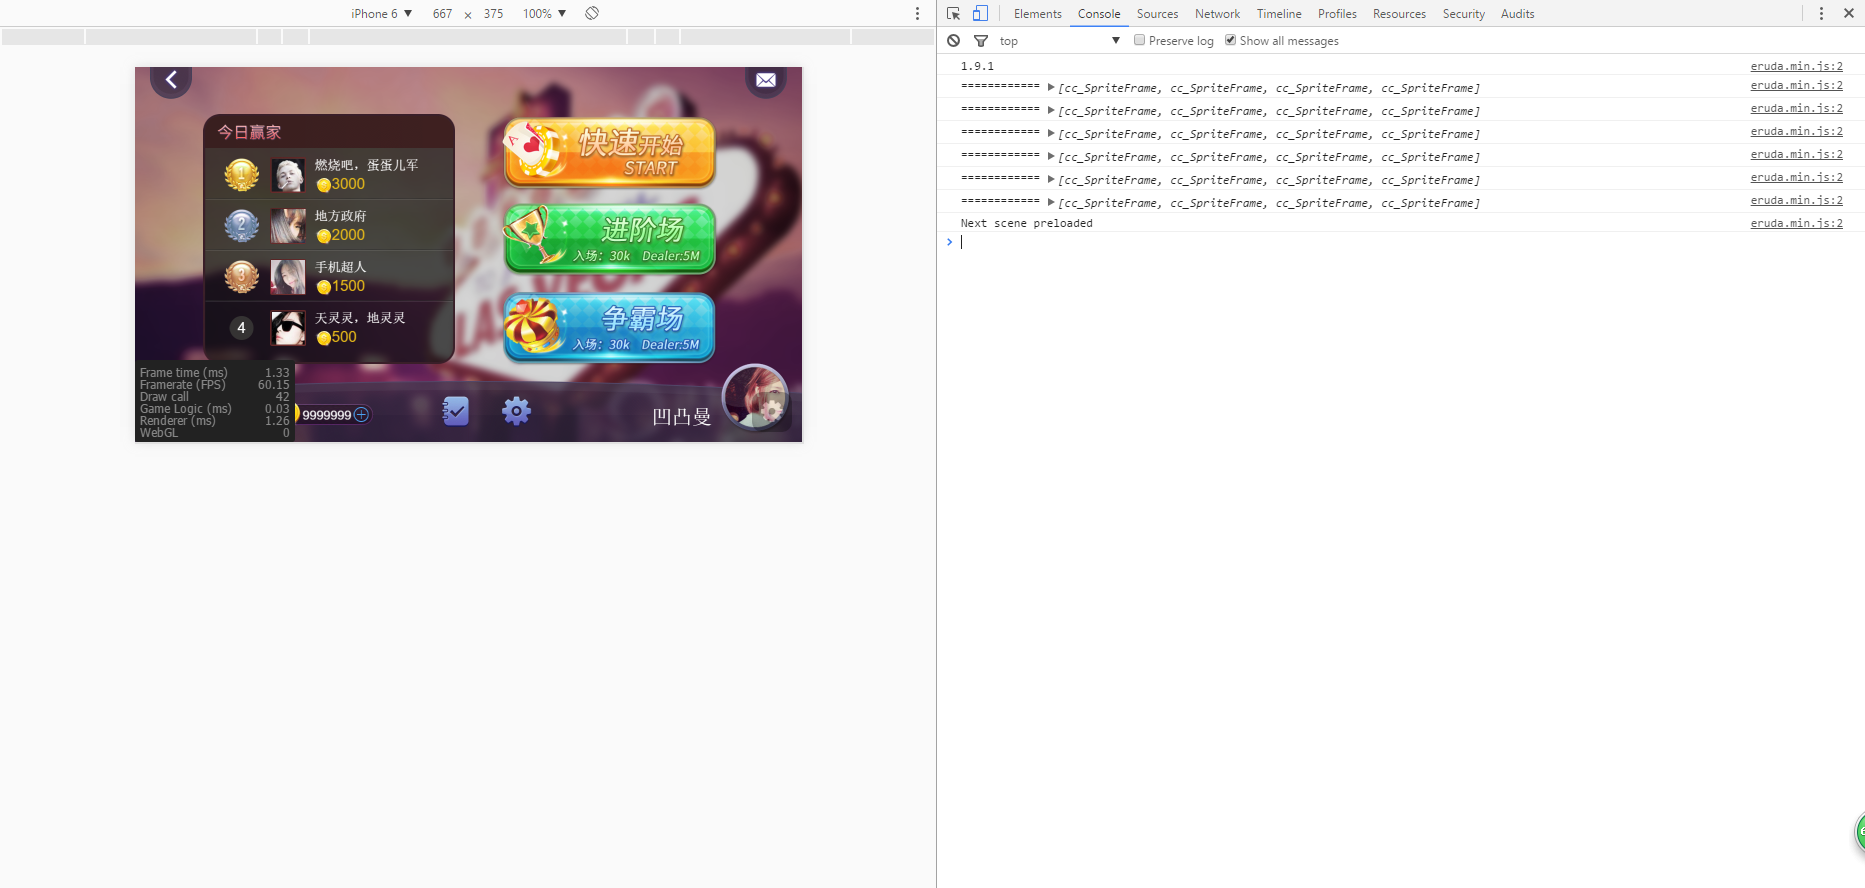This screenshot has height=888, width=1865.
Task: Switch to the Network tab
Action: click(1217, 14)
